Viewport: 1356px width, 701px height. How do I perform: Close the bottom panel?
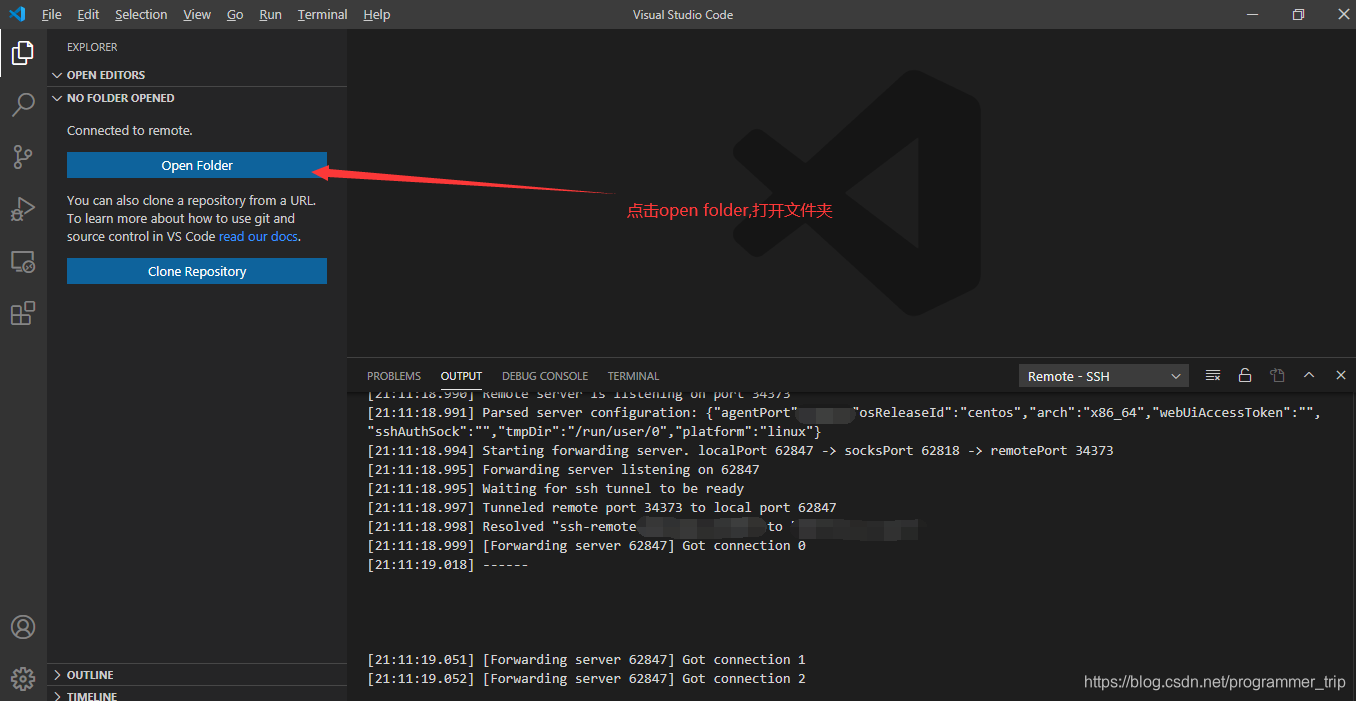point(1341,376)
